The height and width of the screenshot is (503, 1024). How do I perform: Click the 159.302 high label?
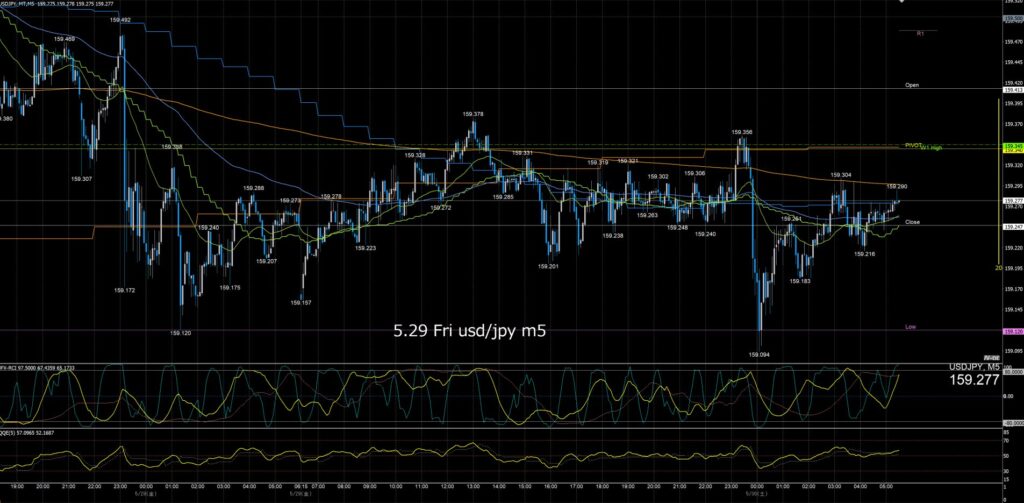pos(658,177)
